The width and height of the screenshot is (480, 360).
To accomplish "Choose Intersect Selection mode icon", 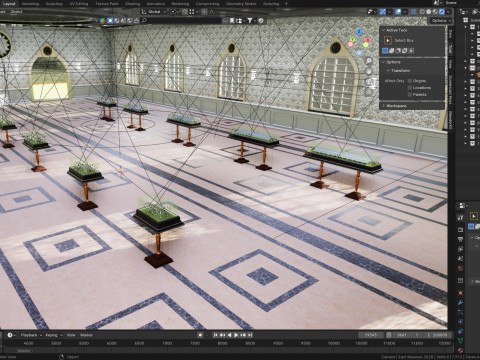I will (411, 51).
